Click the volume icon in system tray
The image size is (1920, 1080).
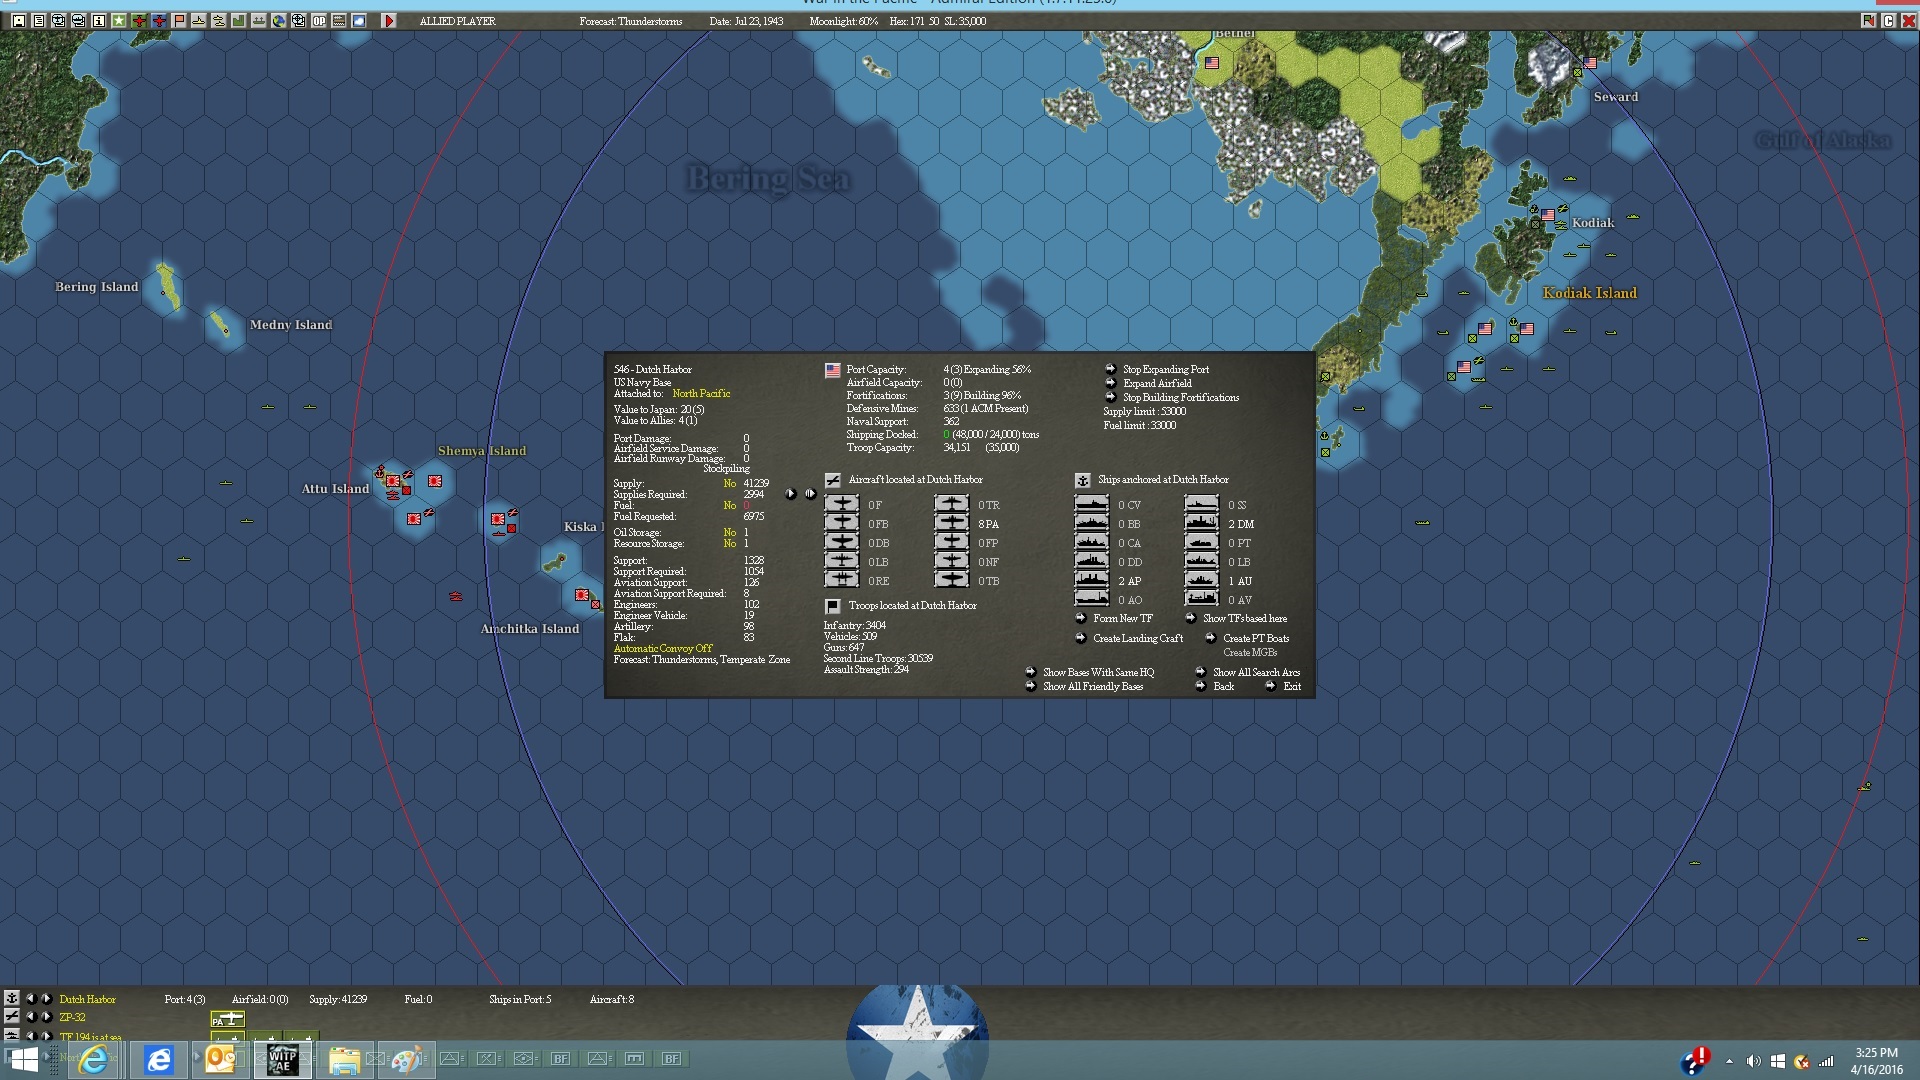coord(1753,1061)
